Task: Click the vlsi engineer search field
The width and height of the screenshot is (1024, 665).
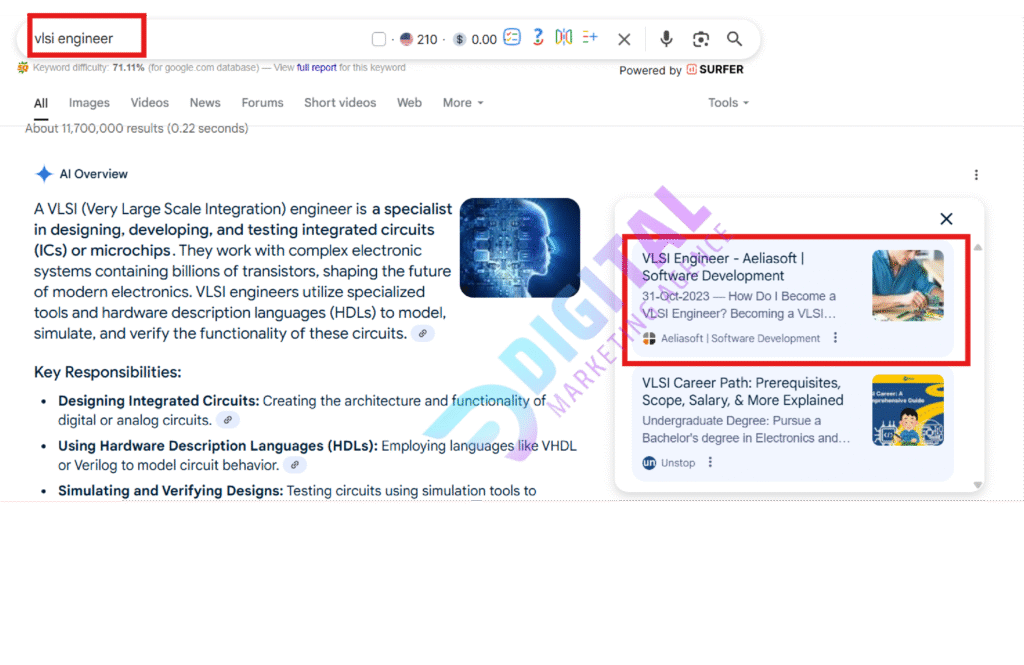Action: point(200,39)
